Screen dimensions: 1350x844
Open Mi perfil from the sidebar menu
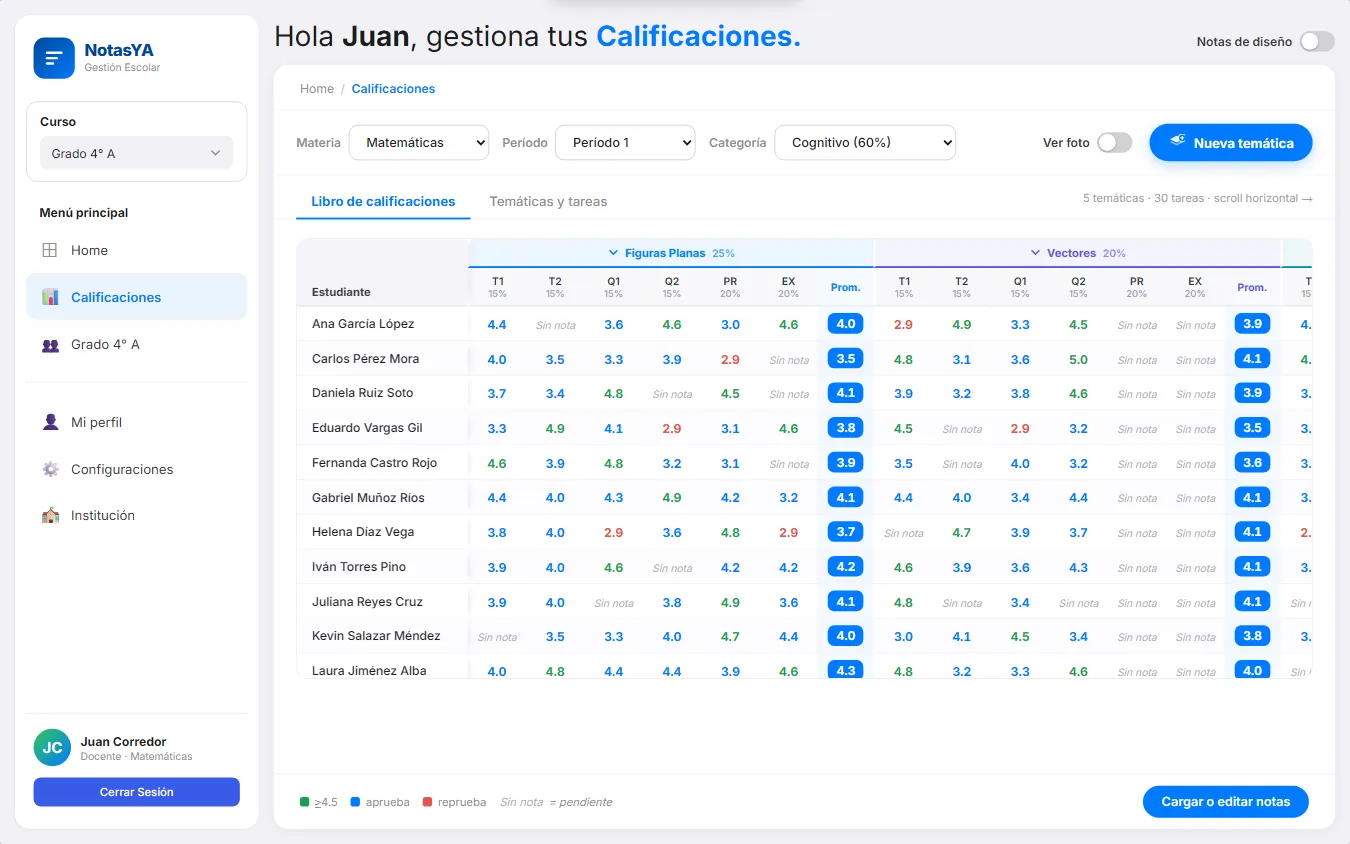coord(136,422)
